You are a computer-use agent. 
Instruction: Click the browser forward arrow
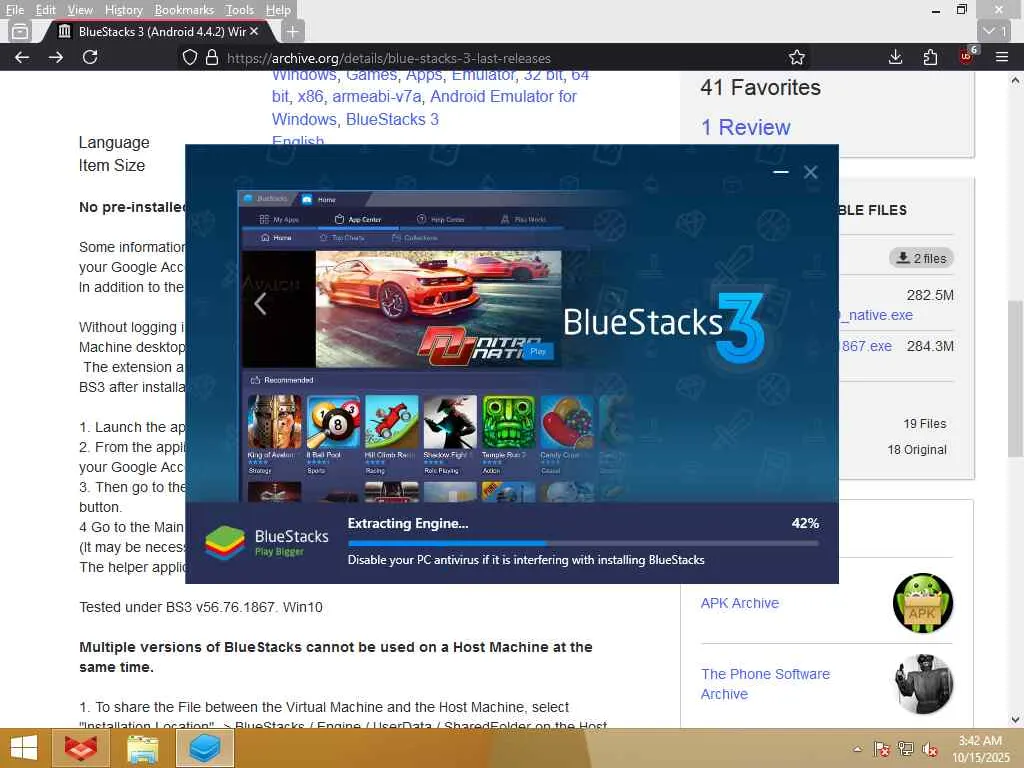[x=56, y=57]
